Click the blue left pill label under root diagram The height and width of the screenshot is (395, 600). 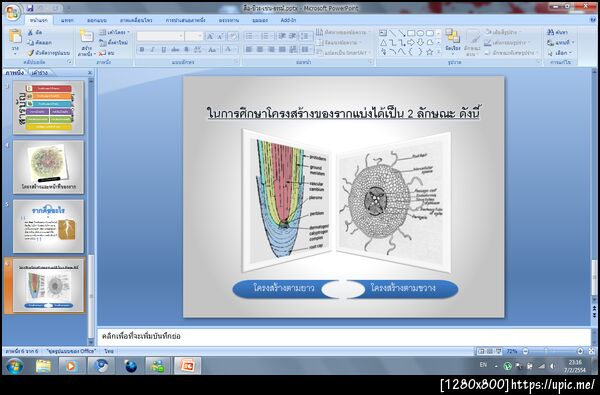tap(284, 288)
